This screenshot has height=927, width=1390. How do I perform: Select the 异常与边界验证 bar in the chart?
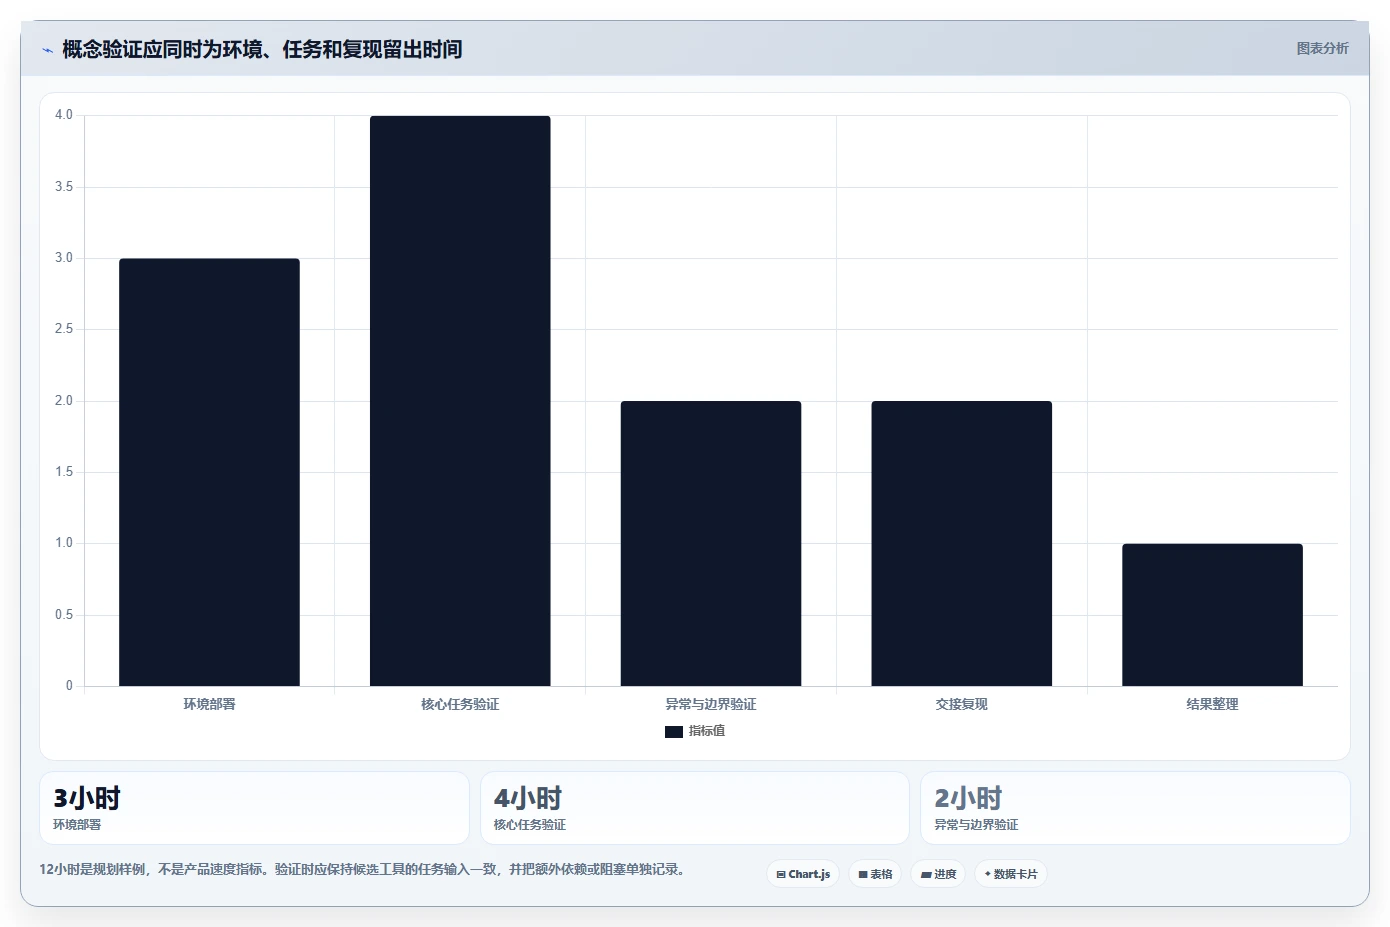coord(711,543)
